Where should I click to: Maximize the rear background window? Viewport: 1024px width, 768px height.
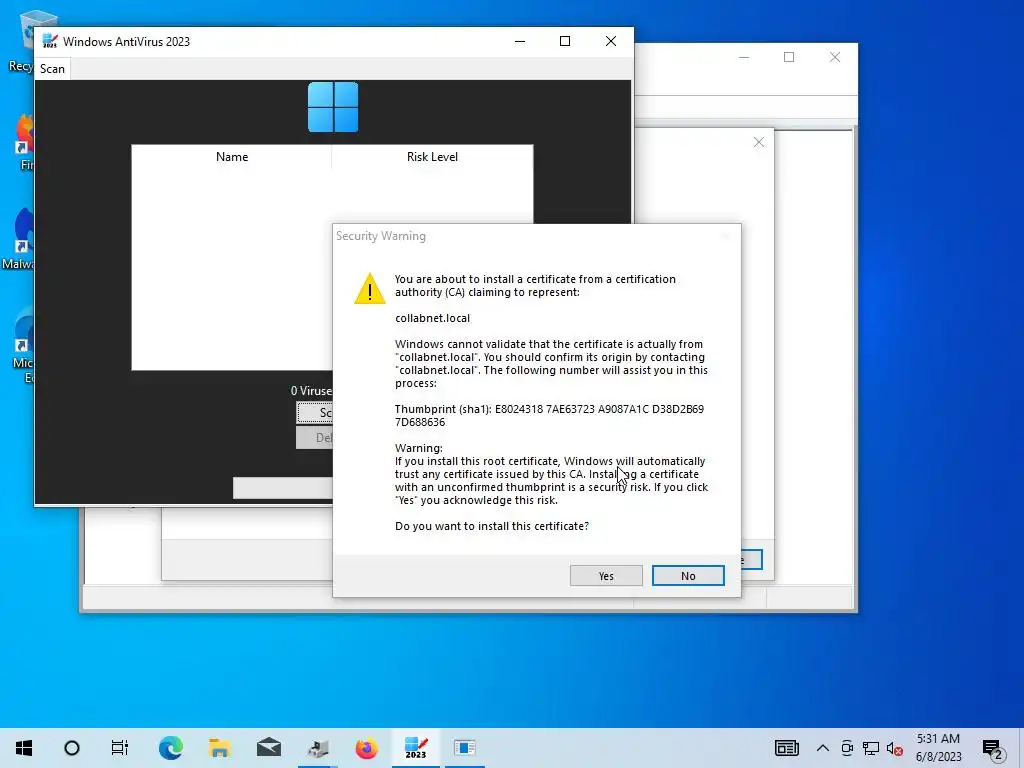pos(789,57)
